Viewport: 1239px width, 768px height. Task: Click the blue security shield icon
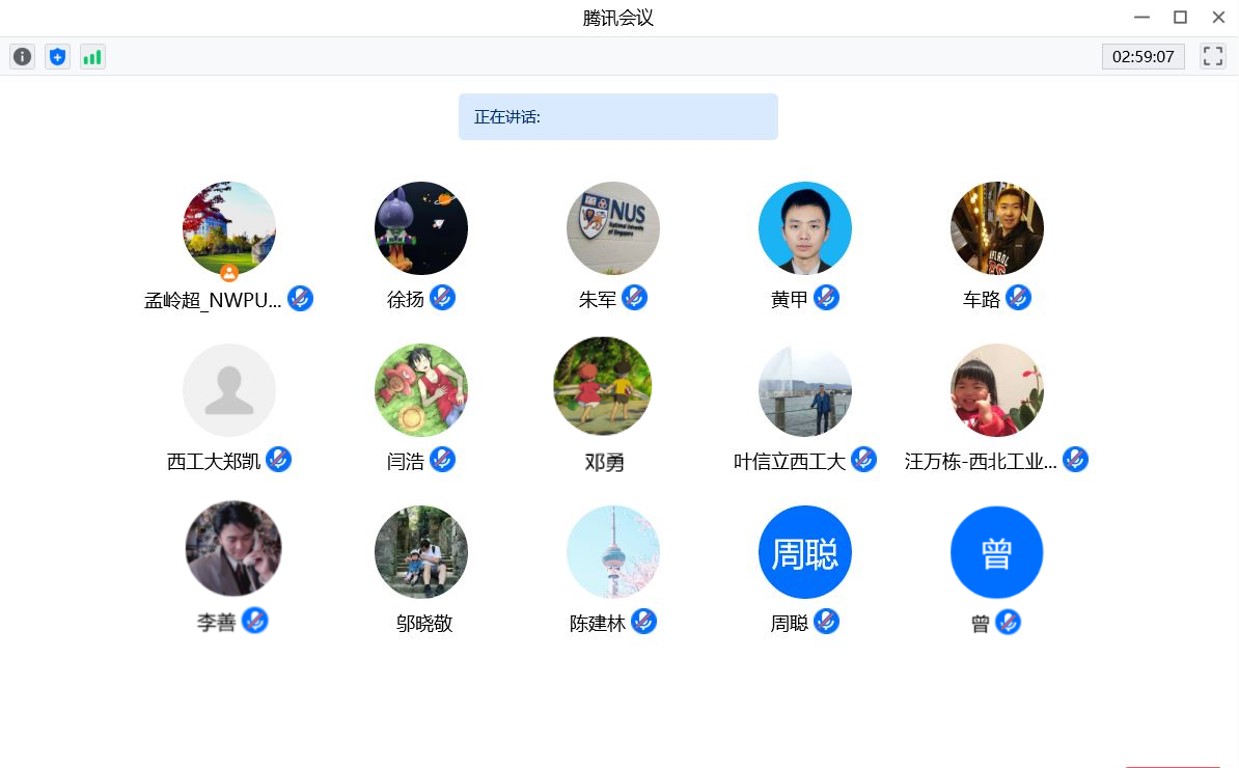tap(57, 57)
